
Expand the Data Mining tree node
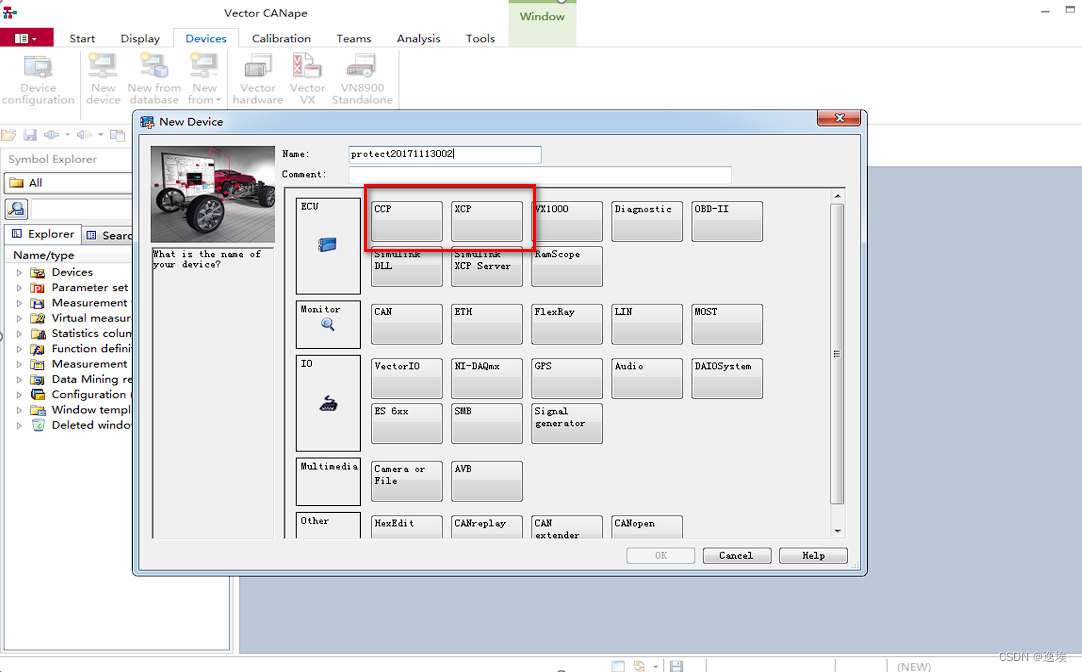coord(19,379)
